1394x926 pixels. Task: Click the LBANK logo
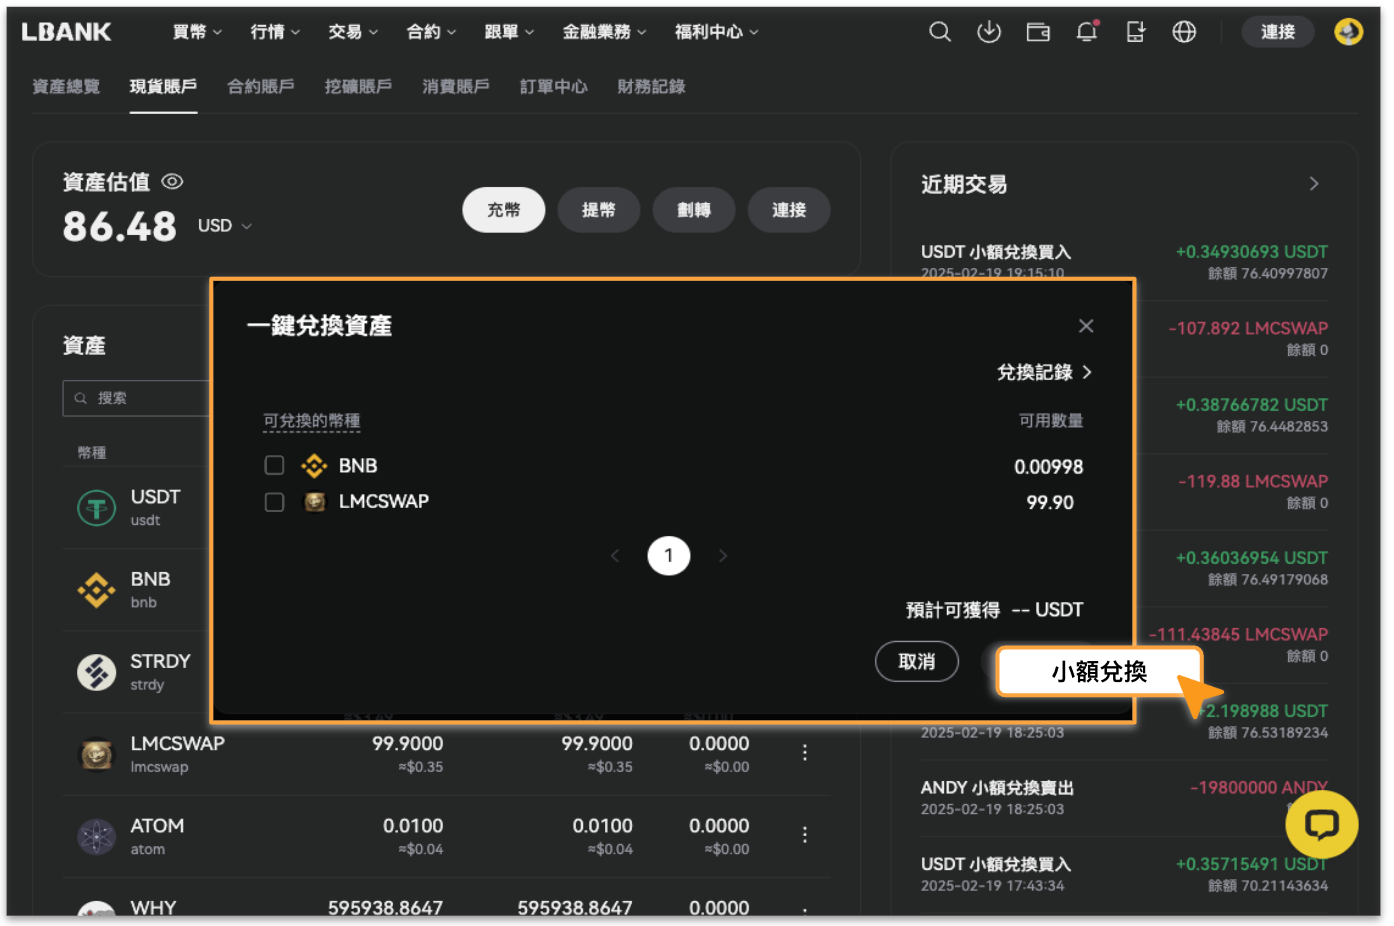pos(66,32)
